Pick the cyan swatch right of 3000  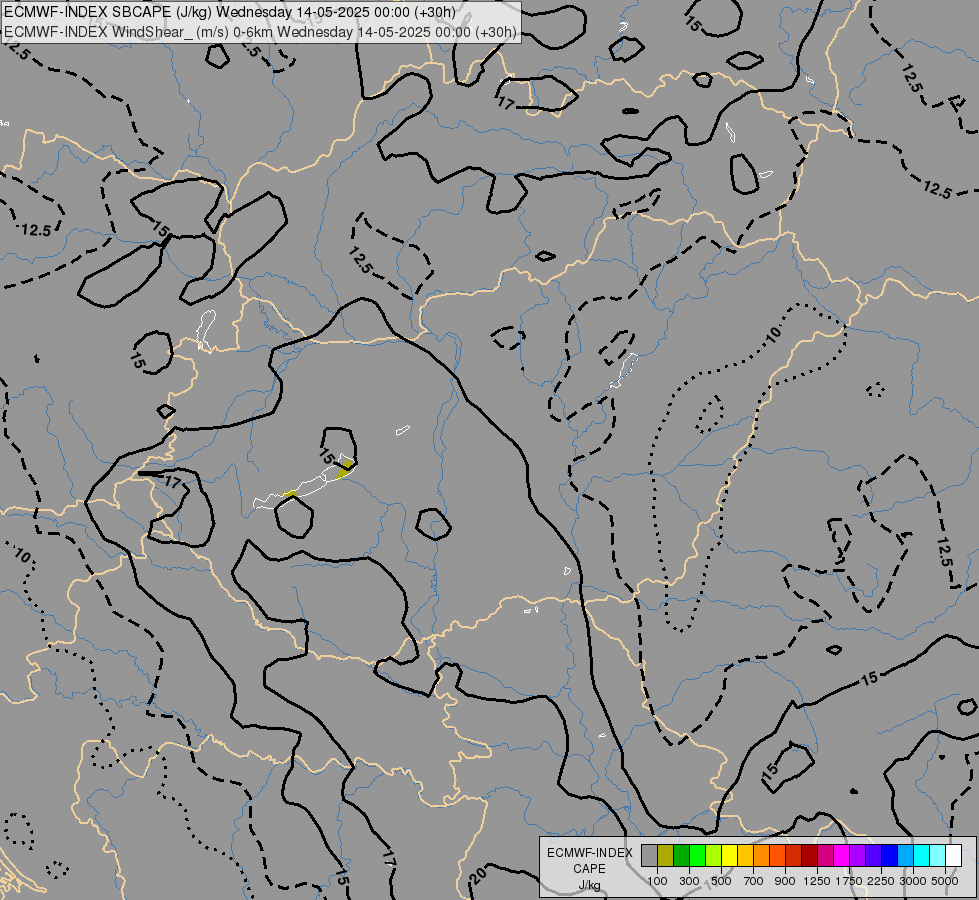[922, 856]
